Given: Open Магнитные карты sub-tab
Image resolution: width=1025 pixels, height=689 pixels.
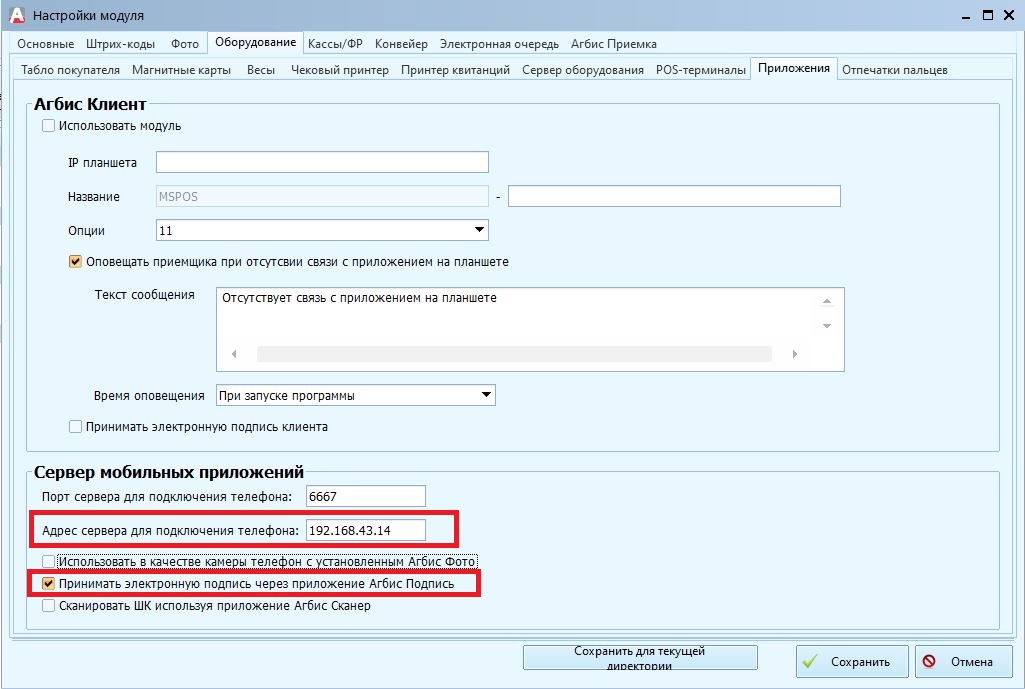Looking at the screenshot, I should pos(182,70).
